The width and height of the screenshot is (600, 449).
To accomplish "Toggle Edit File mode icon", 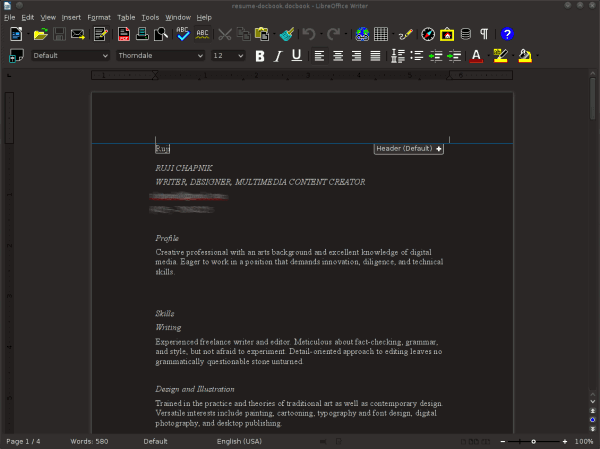I will 101,34.
